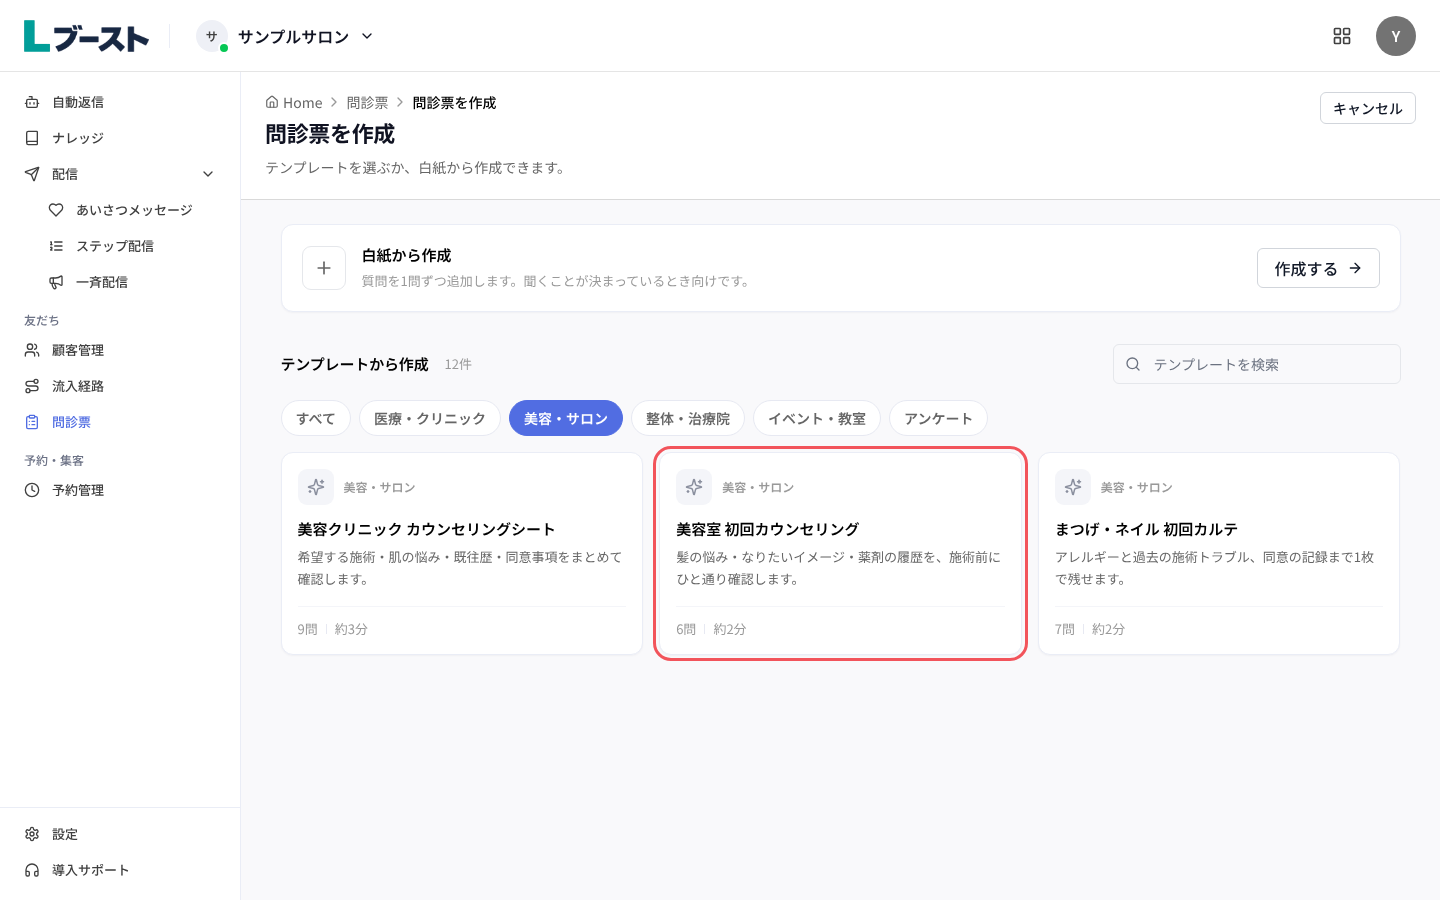Open 顧客管理 in the sidebar
The width and height of the screenshot is (1440, 900).
click(x=120, y=350)
